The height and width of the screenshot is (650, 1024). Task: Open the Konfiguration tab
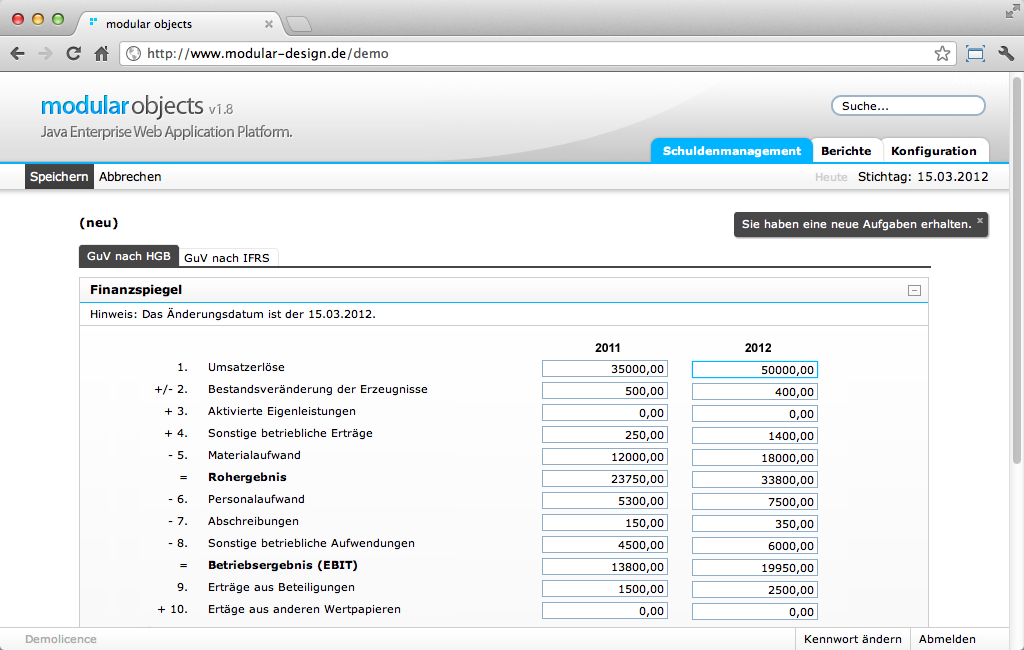934,151
